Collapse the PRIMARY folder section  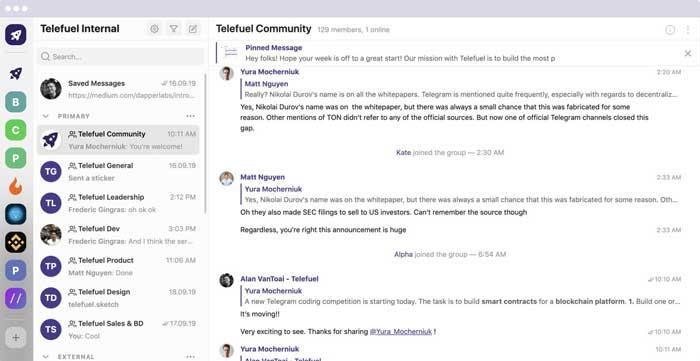45,116
